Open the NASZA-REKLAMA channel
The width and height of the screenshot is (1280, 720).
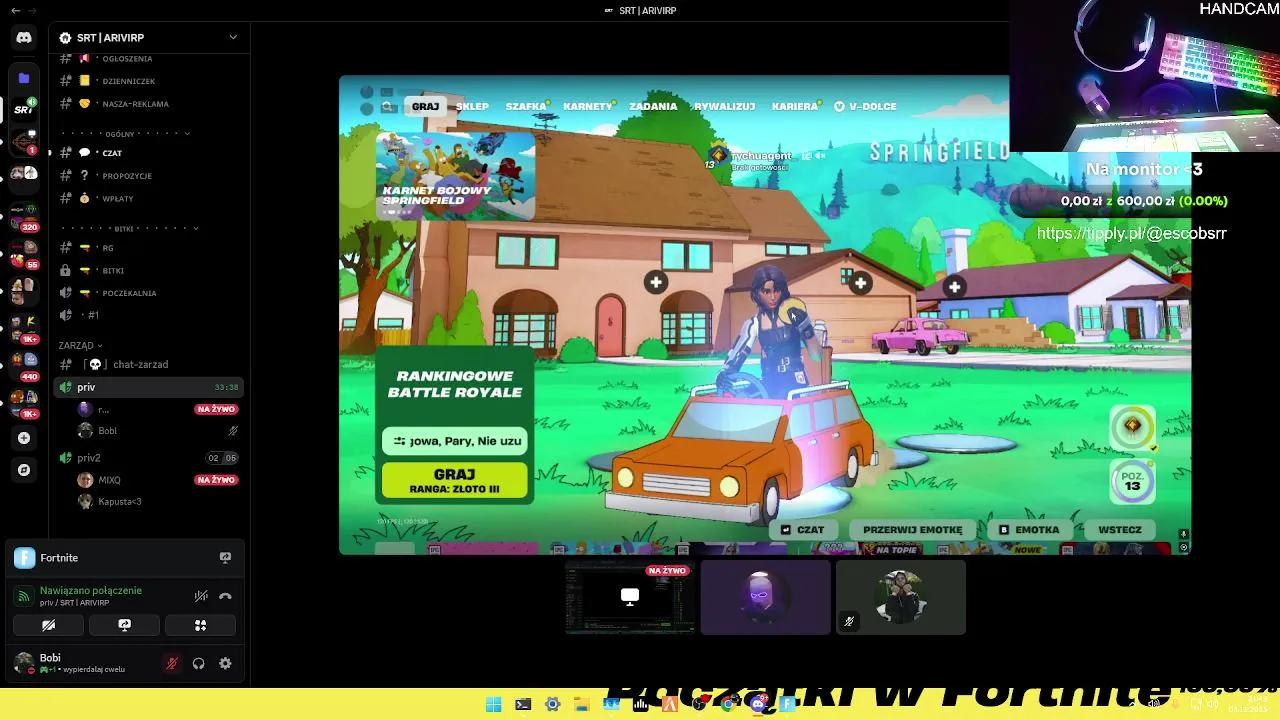coord(150,104)
